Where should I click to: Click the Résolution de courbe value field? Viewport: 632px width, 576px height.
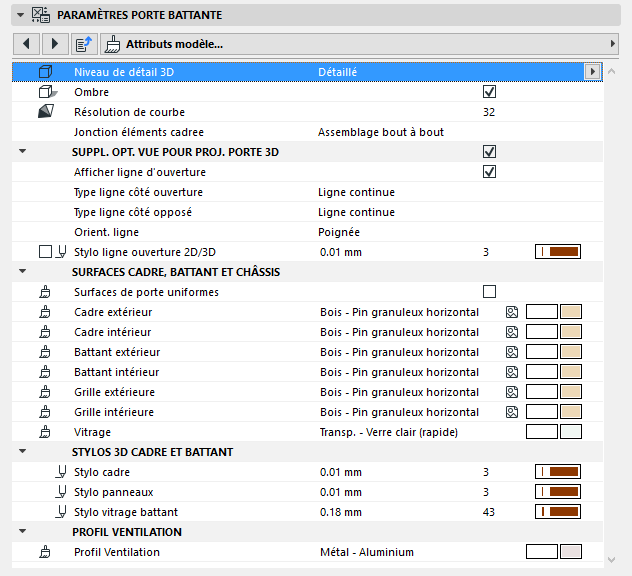[x=489, y=112]
